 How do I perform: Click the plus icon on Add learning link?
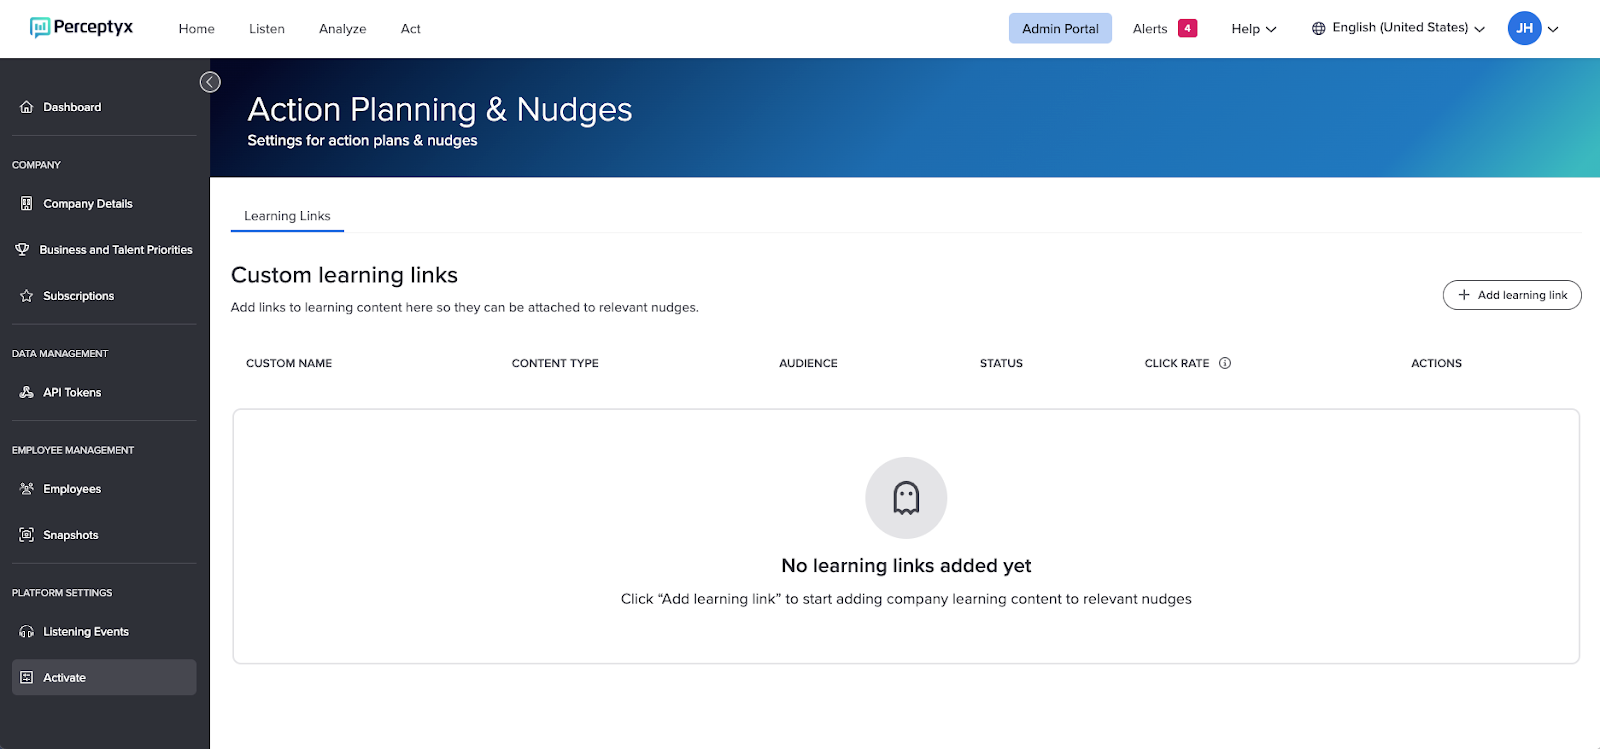(x=1464, y=295)
